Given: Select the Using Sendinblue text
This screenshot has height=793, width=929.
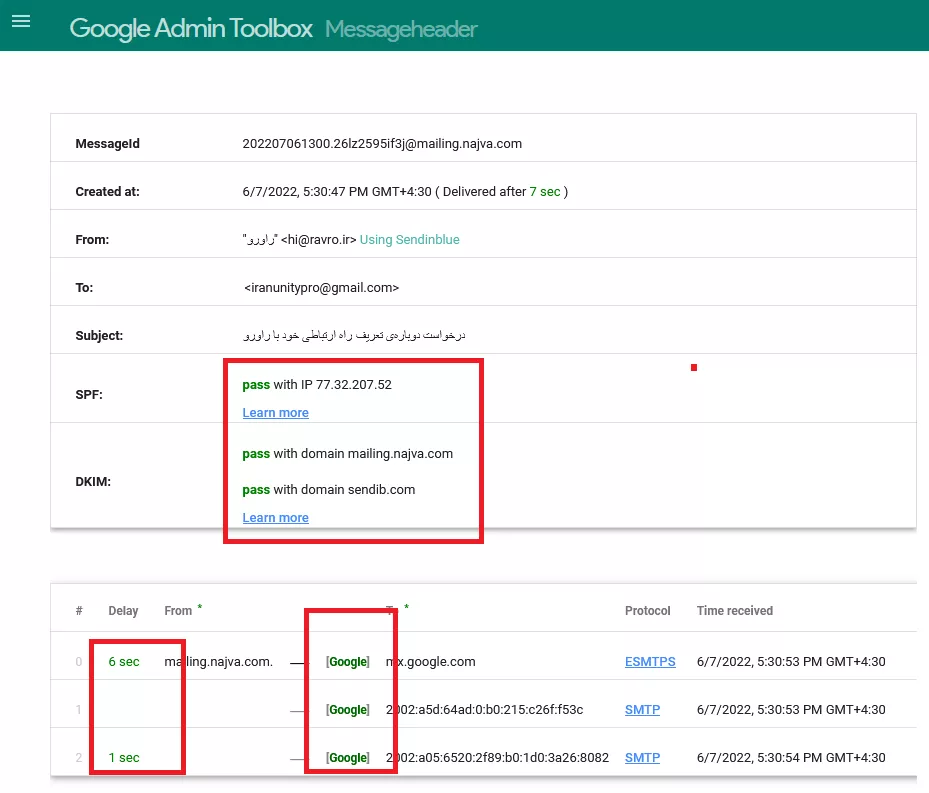Looking at the screenshot, I should (x=409, y=239).
